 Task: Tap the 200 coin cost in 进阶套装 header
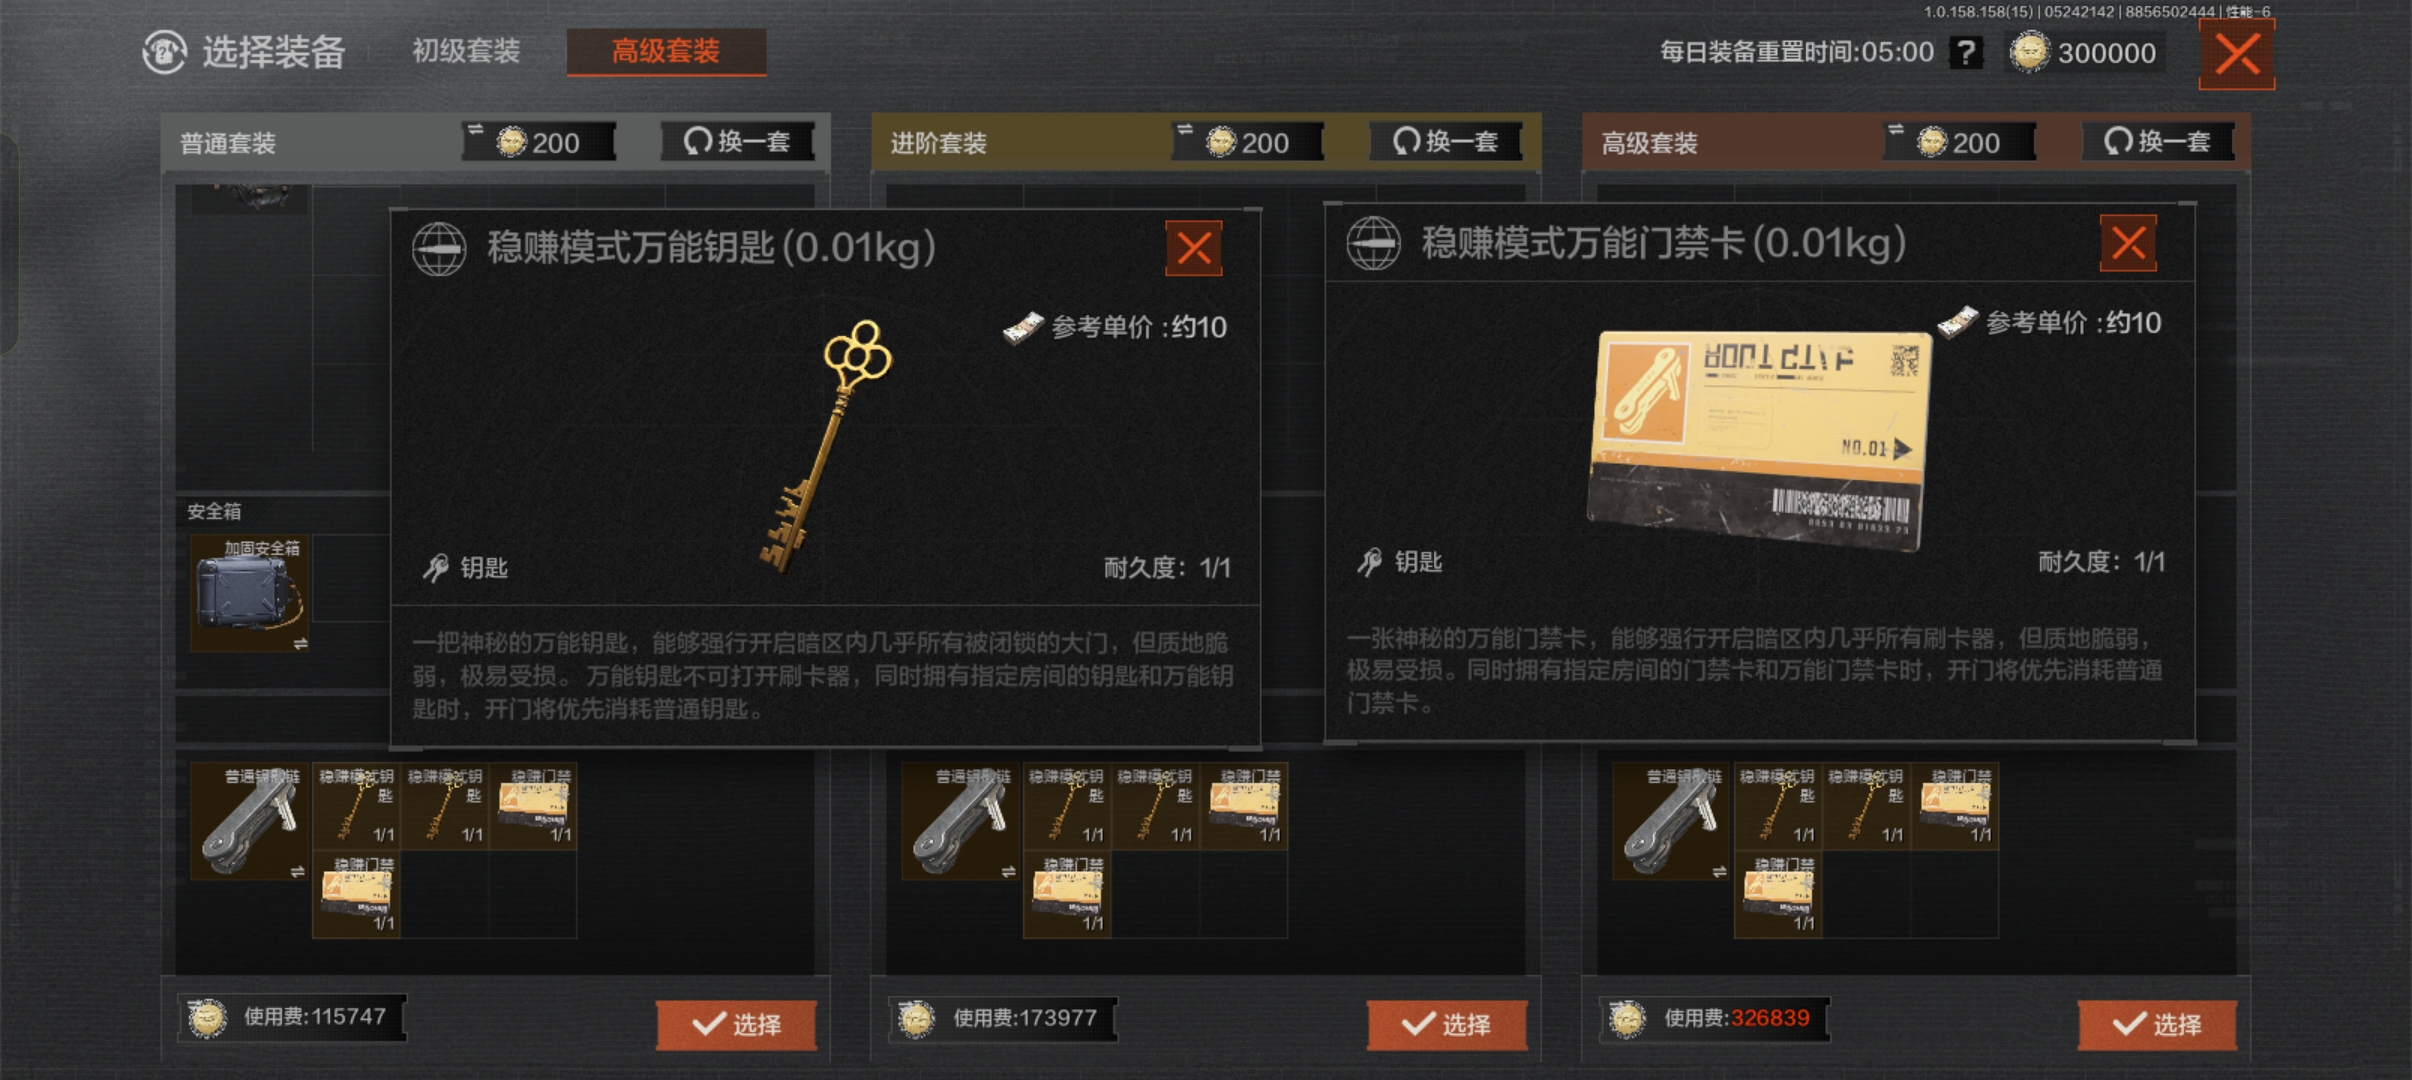coord(1249,141)
